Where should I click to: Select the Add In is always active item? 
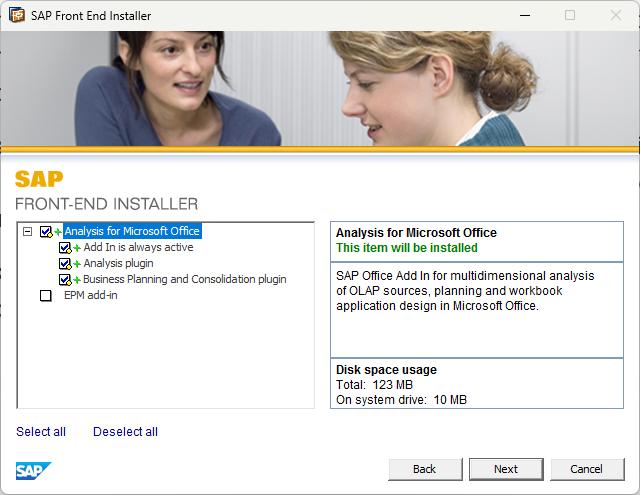(138, 247)
